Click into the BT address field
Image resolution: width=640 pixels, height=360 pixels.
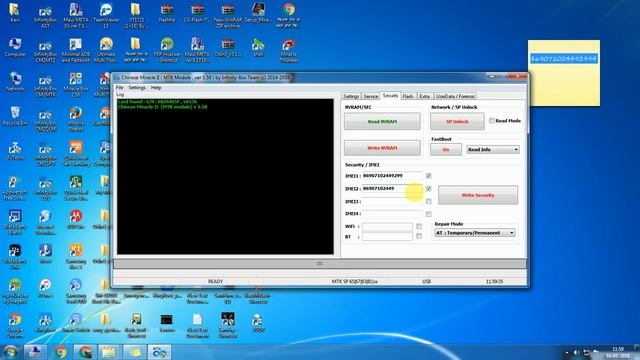[x=387, y=236]
